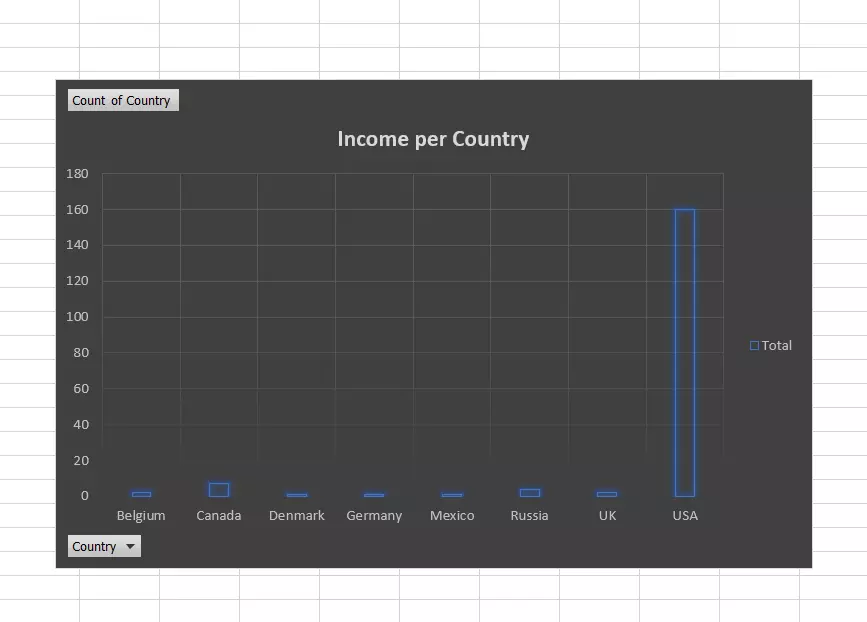Viewport: 867px width, 622px height.
Task: Click the Germany column in the plot area
Action: coord(374,493)
